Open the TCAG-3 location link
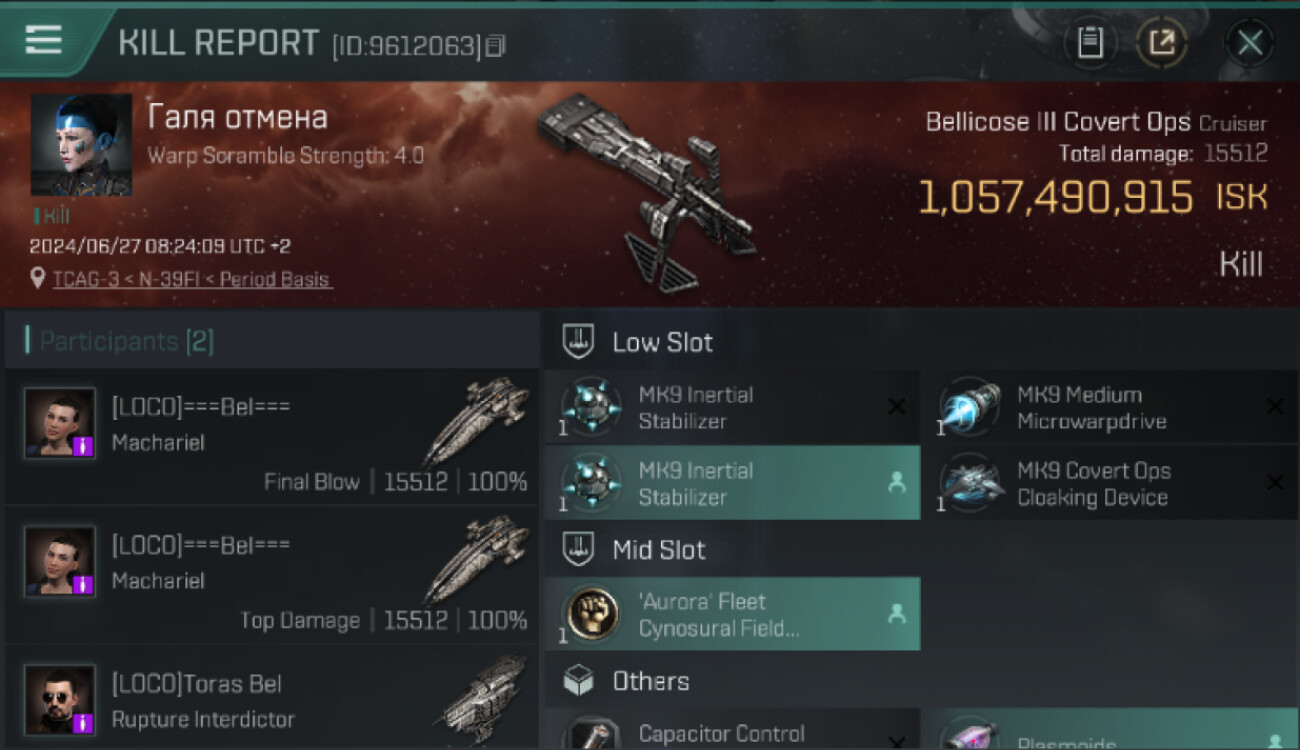The height and width of the screenshot is (750, 1300). pyautogui.click(x=191, y=279)
